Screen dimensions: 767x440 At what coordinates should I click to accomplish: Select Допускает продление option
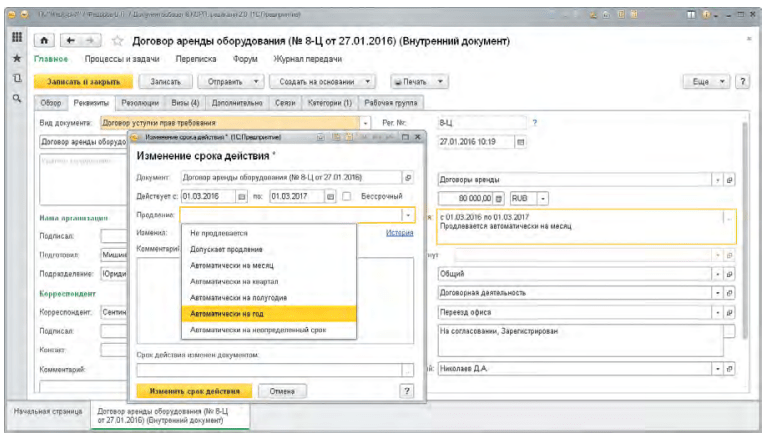pos(269,249)
